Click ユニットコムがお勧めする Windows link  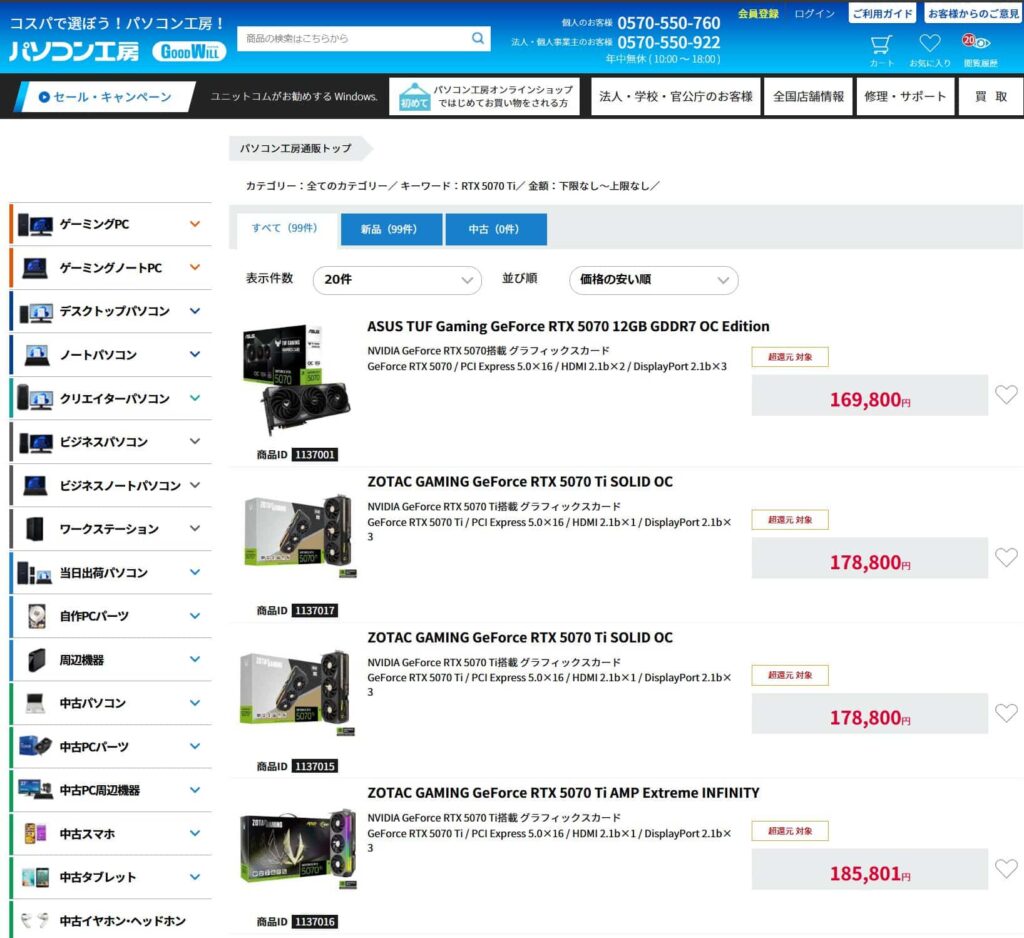point(294,97)
